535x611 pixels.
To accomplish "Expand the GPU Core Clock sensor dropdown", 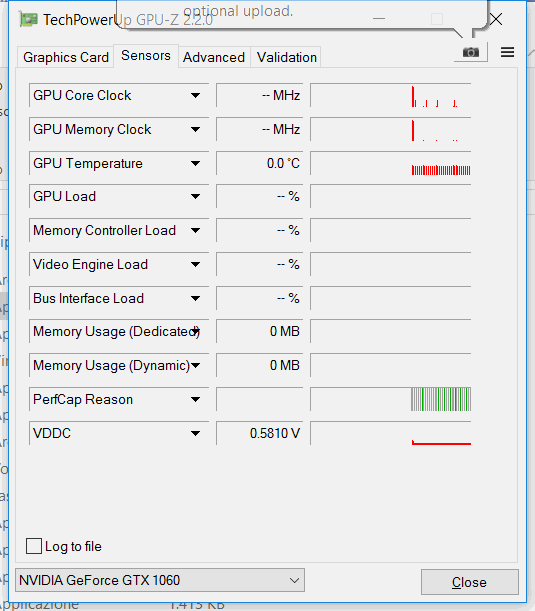I will pos(196,95).
